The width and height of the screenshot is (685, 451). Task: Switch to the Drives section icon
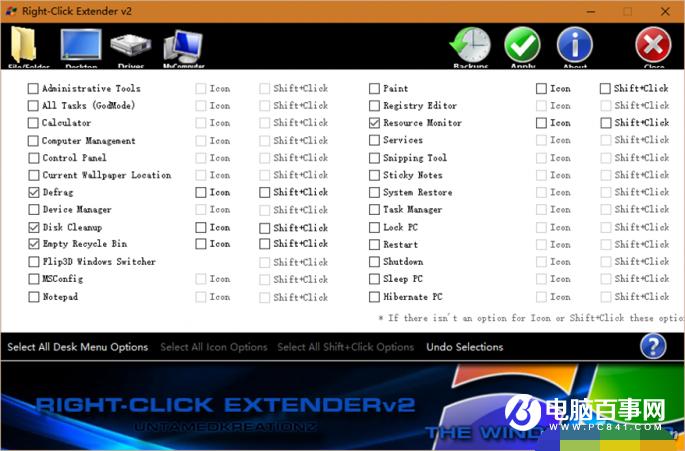click(131, 45)
